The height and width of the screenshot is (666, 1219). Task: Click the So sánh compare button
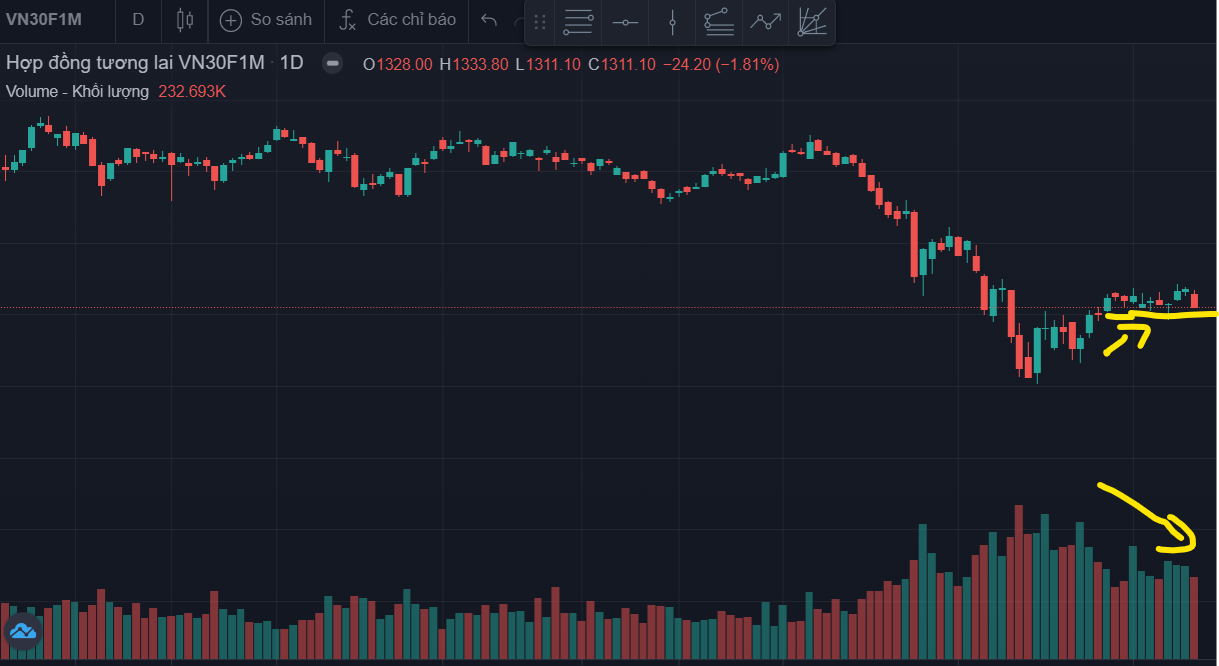pyautogui.click(x=266, y=20)
